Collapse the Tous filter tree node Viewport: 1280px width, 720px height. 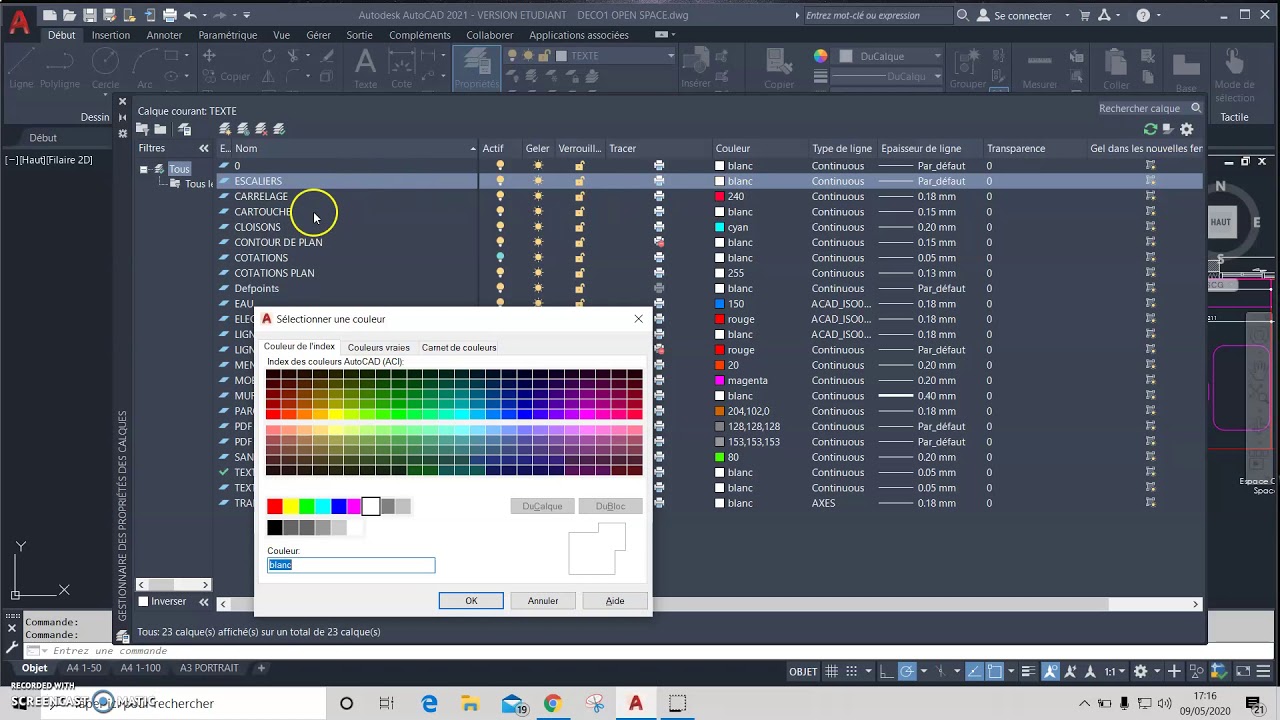(143, 169)
